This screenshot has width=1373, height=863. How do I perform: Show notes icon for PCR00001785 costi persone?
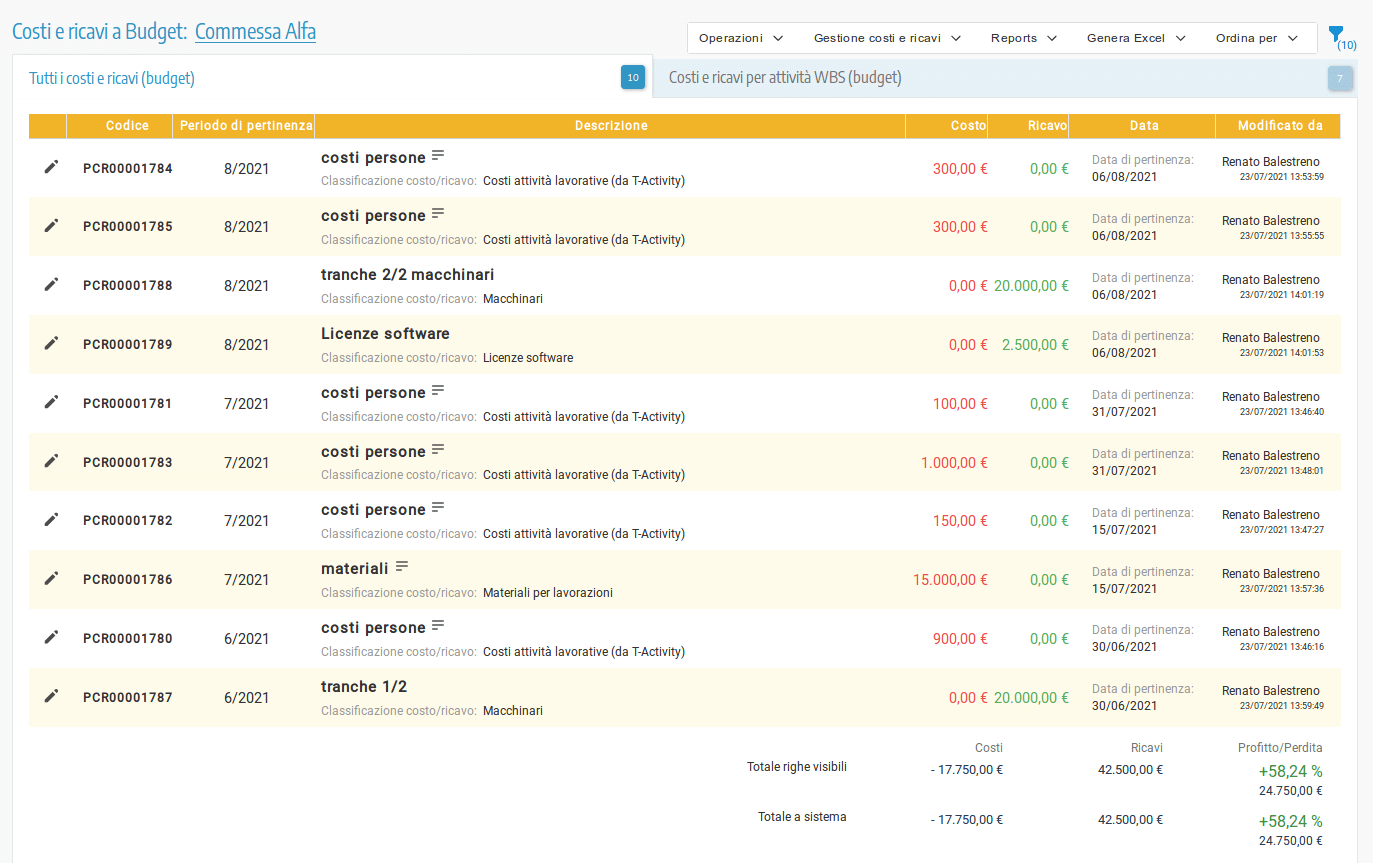point(438,214)
